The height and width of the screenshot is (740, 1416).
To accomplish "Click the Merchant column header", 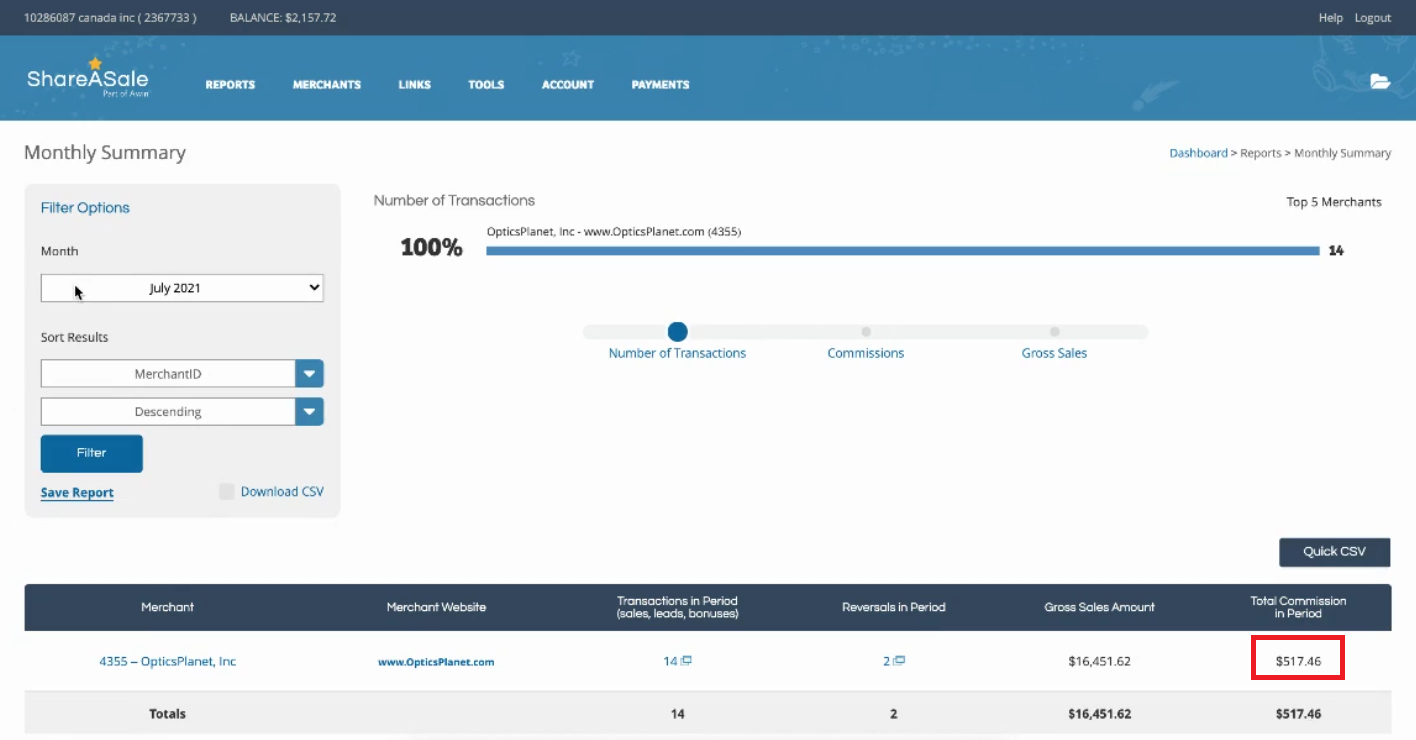I will click(x=168, y=607).
